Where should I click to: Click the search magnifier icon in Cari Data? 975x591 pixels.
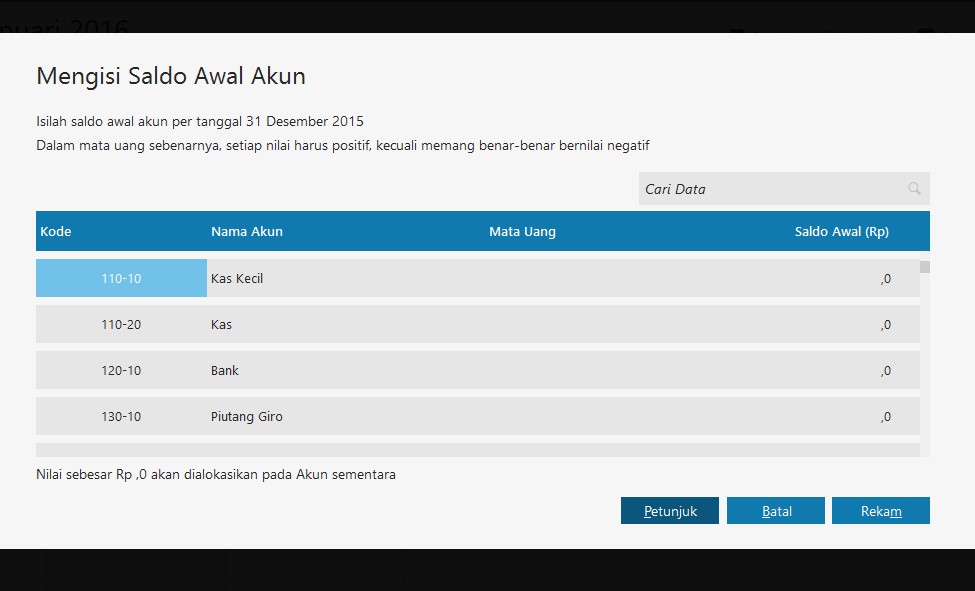click(x=913, y=188)
